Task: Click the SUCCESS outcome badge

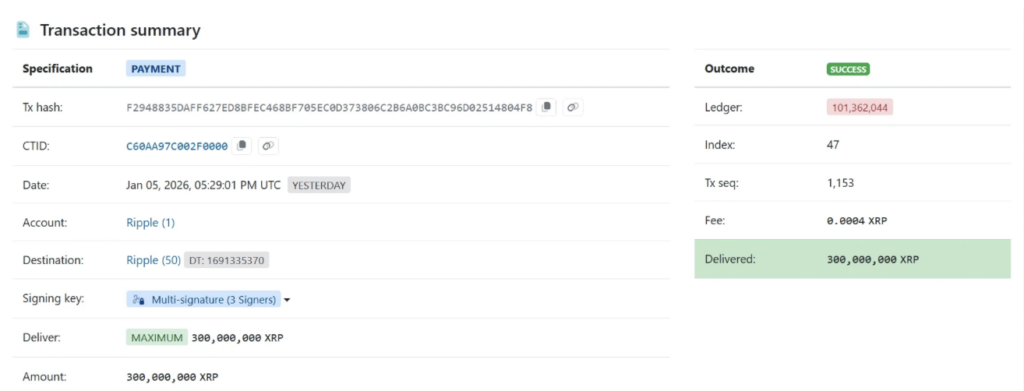Action: point(848,69)
